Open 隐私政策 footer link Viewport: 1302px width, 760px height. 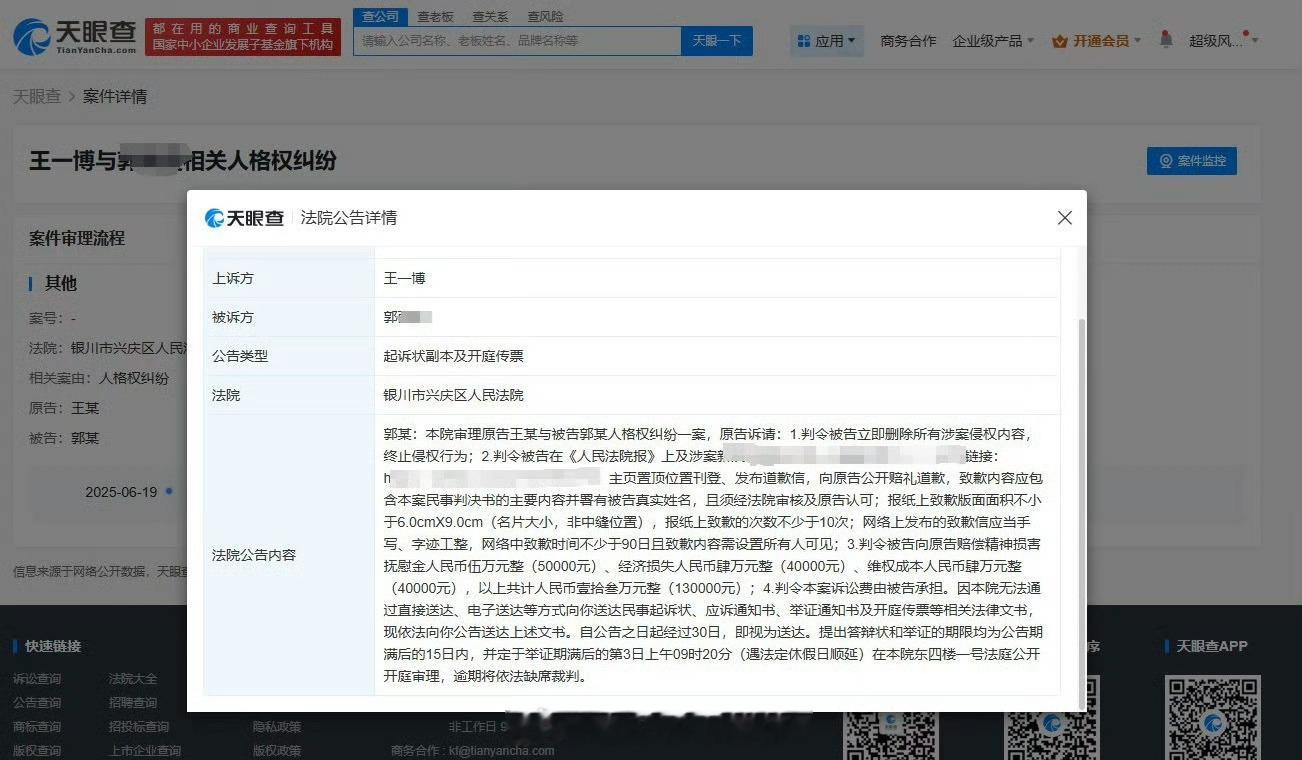tap(277, 727)
